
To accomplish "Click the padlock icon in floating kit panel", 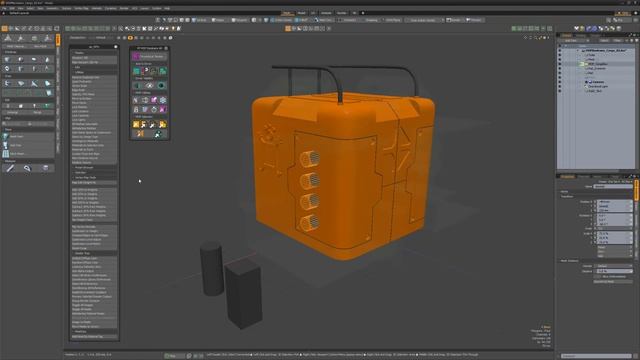I will [x=136, y=109].
